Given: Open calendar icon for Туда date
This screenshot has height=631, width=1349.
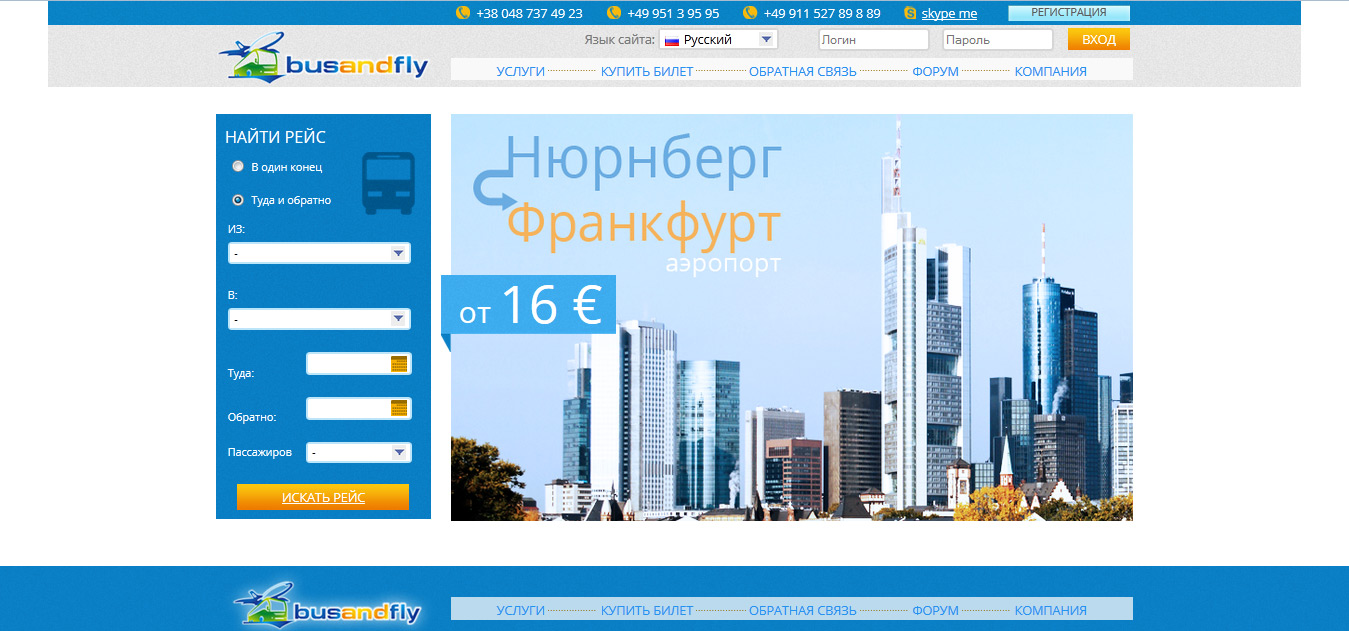Looking at the screenshot, I should point(399,364).
